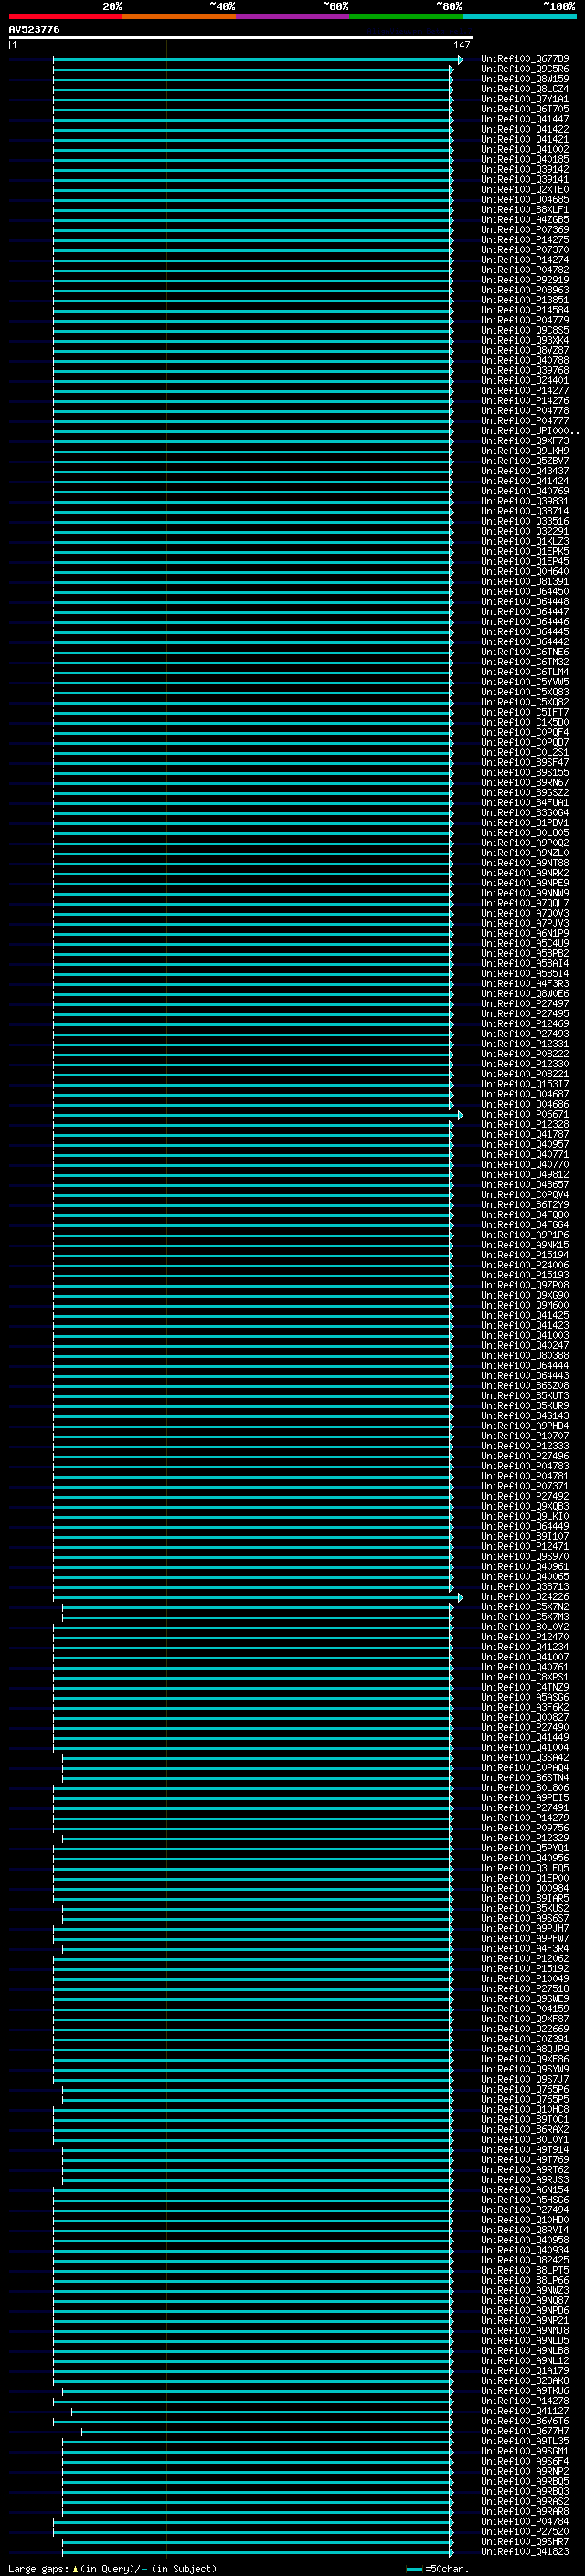Screen dimensions: 585x2576
Task: Click hit label UniRef100_B8LPT5
Action: pos(525,2270)
